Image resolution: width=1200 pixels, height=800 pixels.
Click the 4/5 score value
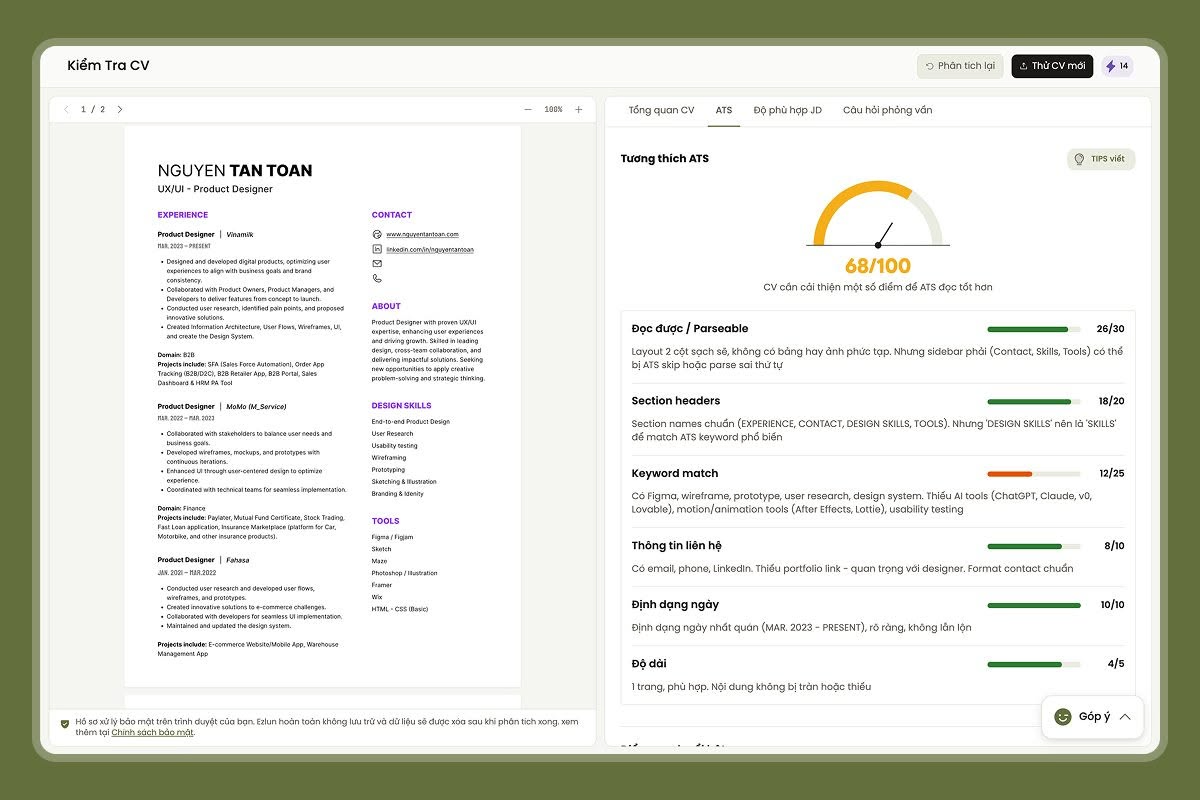1116,664
